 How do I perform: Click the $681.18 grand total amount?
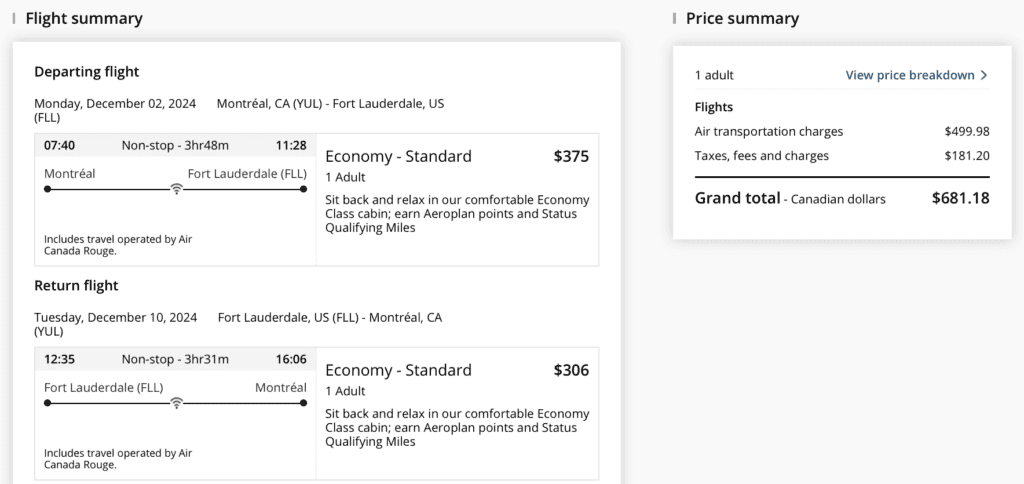960,198
